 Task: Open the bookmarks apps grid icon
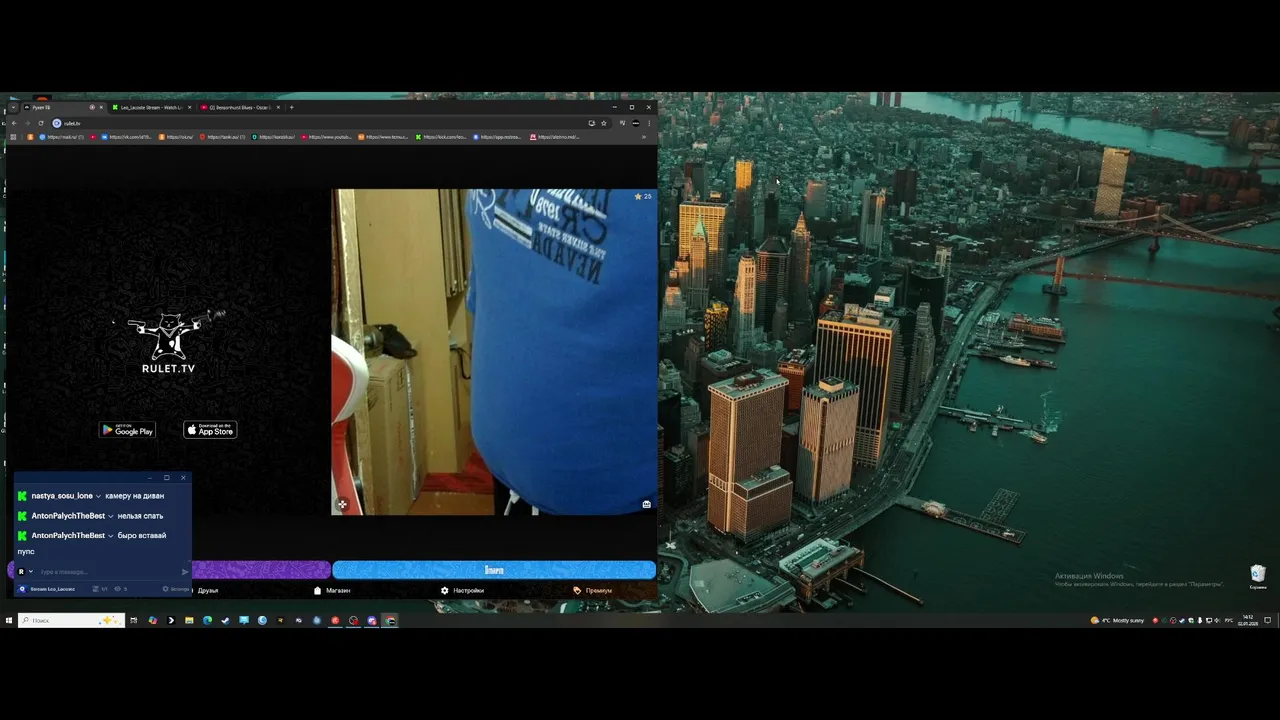[x=13, y=137]
